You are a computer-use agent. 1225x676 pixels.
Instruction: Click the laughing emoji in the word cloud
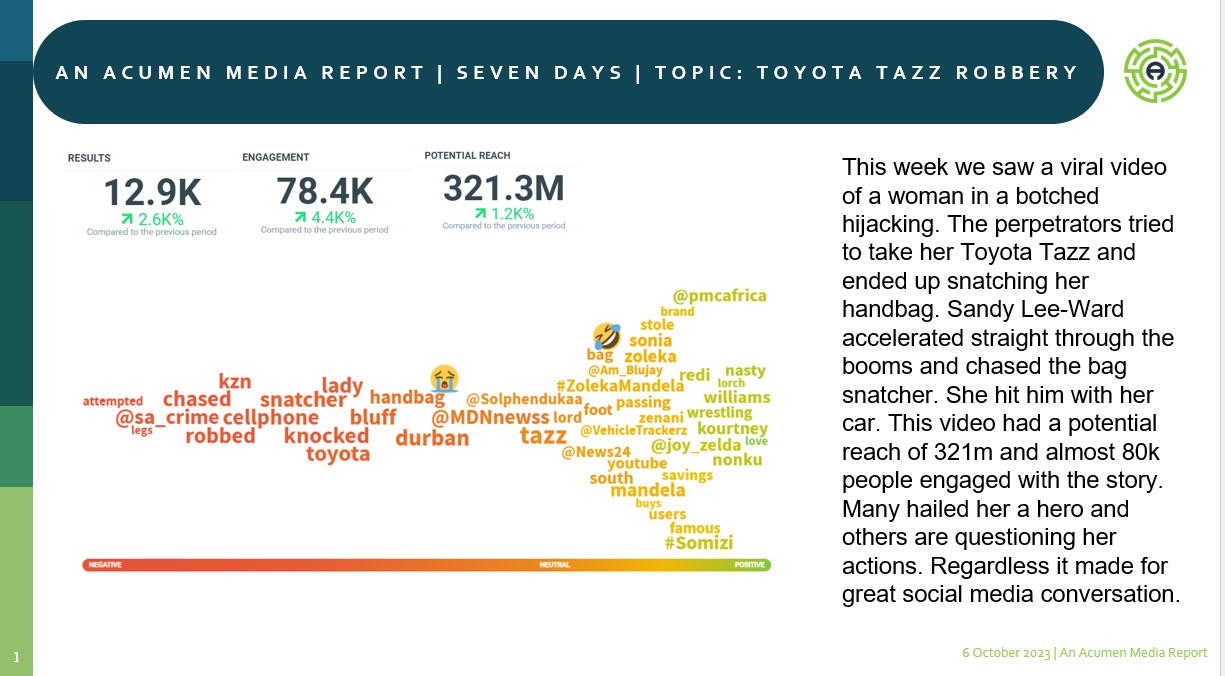[x=605, y=335]
